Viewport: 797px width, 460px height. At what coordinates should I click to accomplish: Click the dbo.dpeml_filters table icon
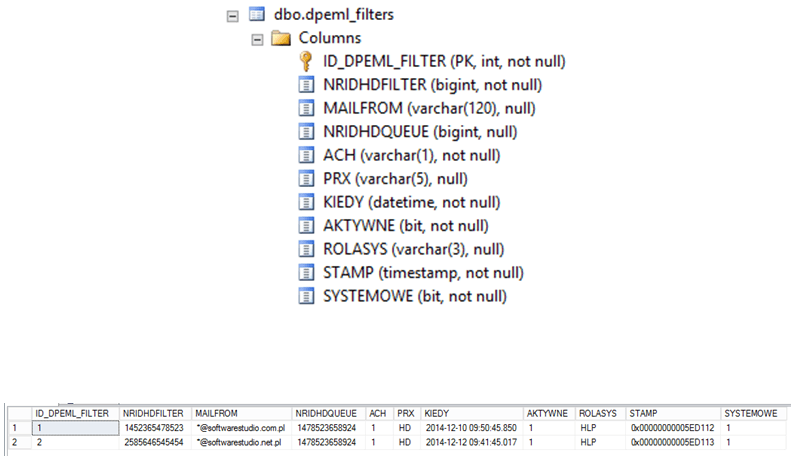pyautogui.click(x=257, y=14)
